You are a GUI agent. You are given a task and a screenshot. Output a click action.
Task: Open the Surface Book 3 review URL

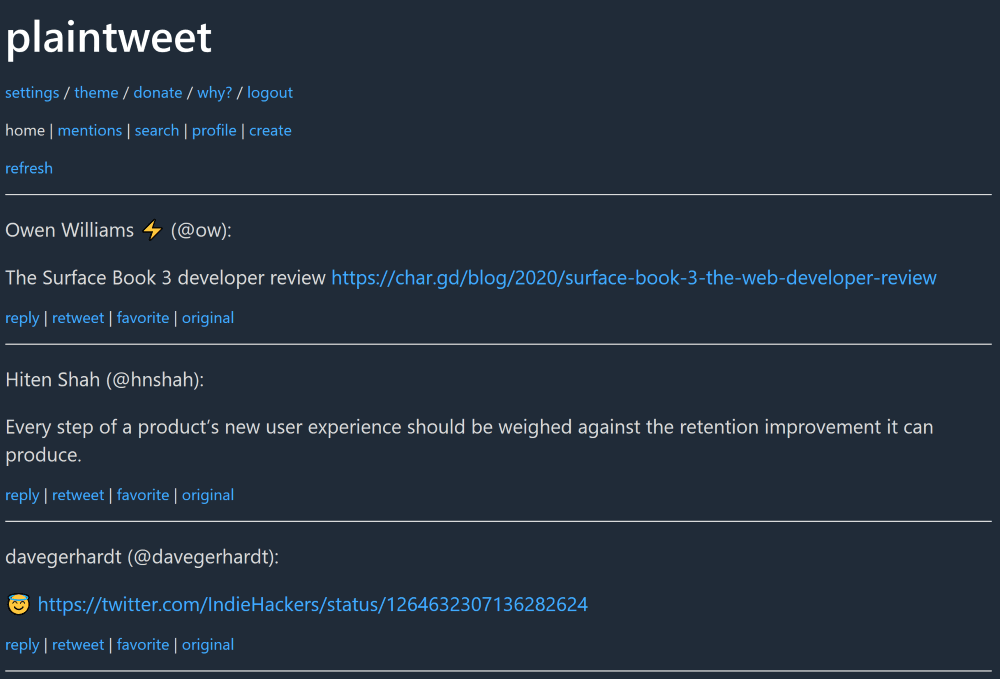[633, 278]
